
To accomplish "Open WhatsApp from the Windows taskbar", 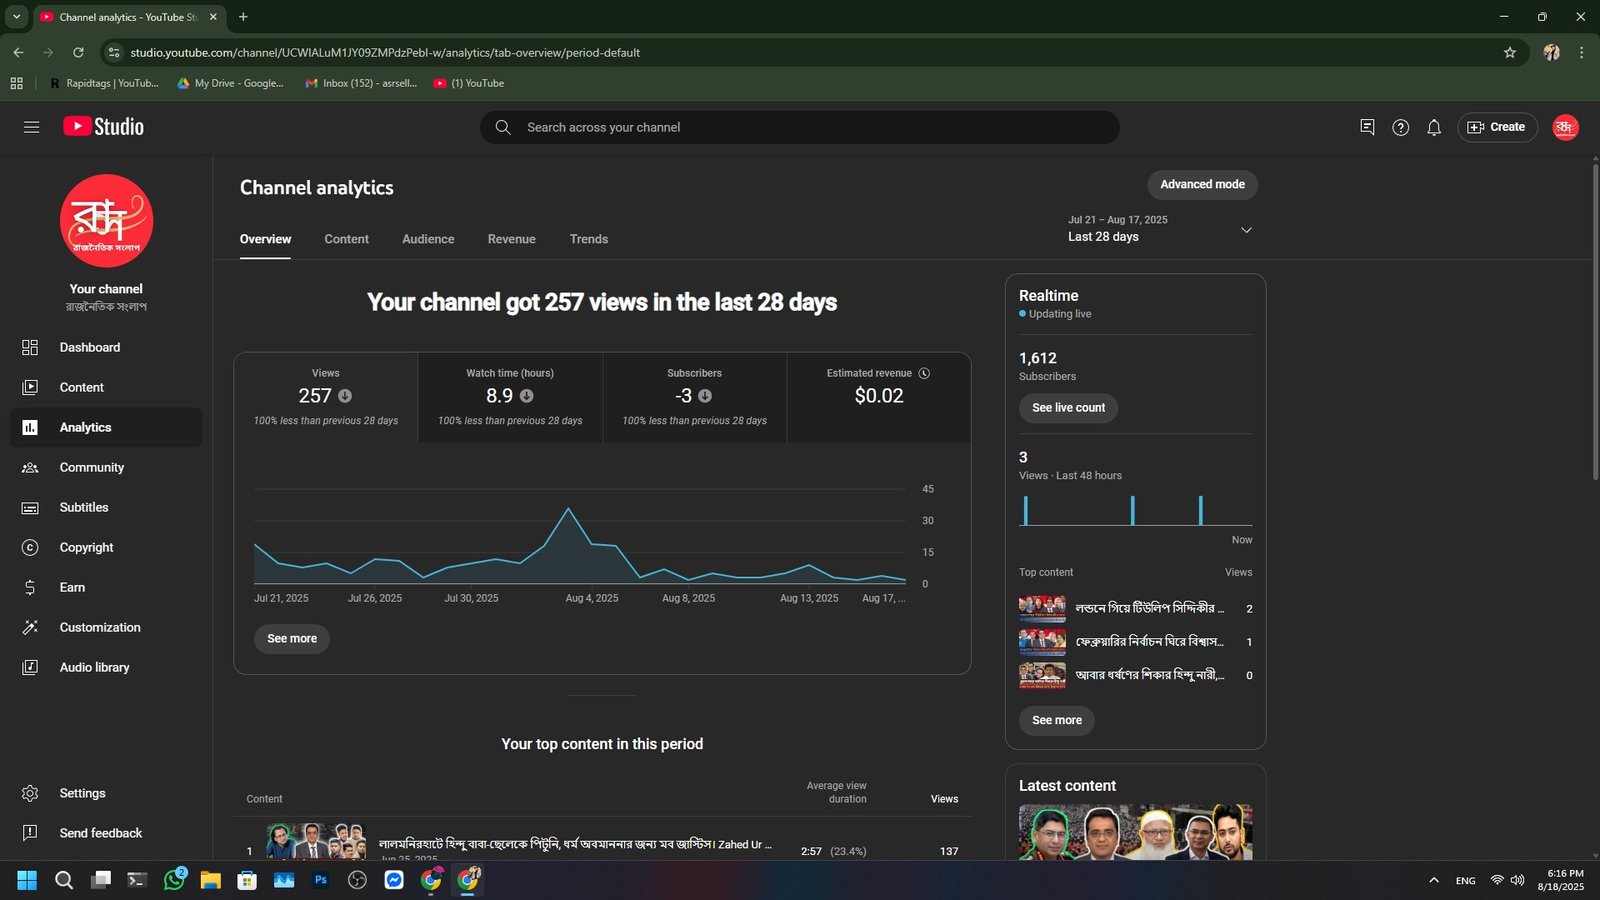I will pyautogui.click(x=175, y=880).
